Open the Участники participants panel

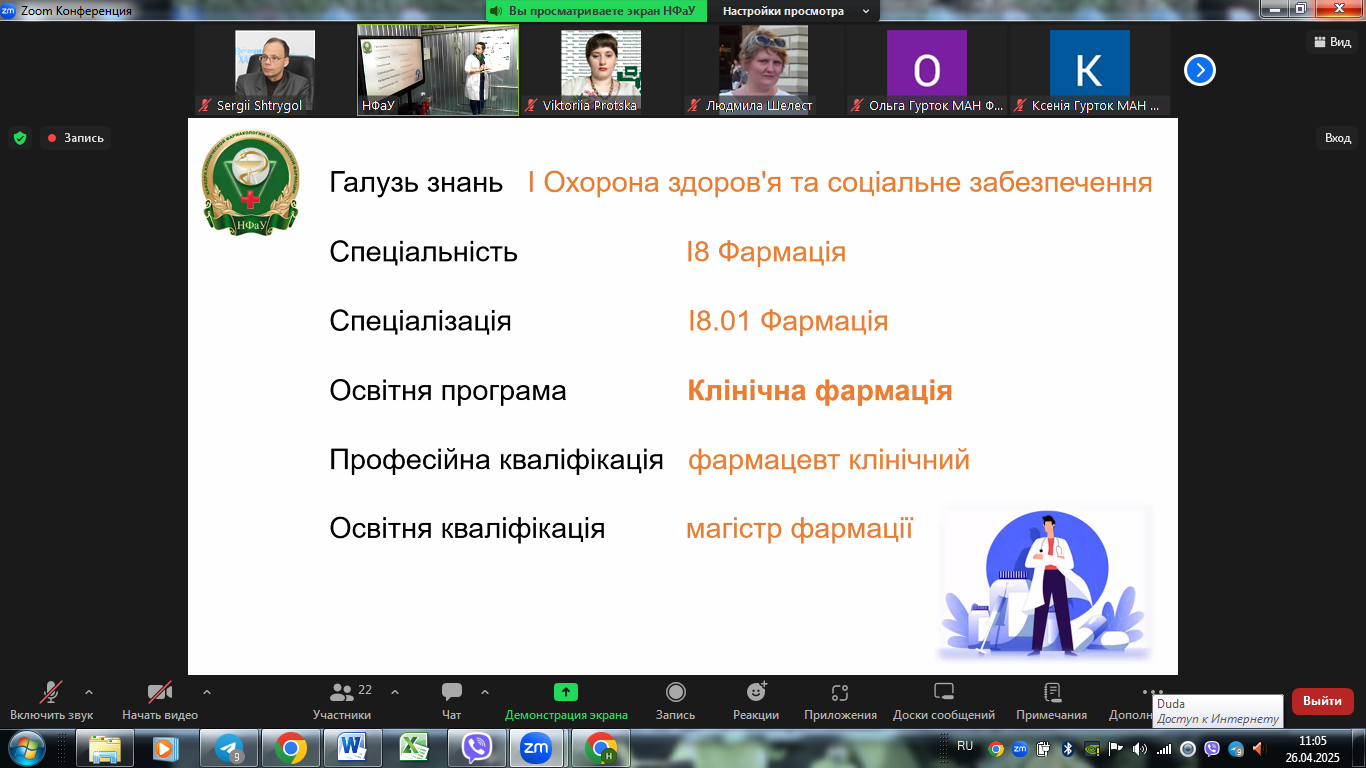(x=342, y=701)
